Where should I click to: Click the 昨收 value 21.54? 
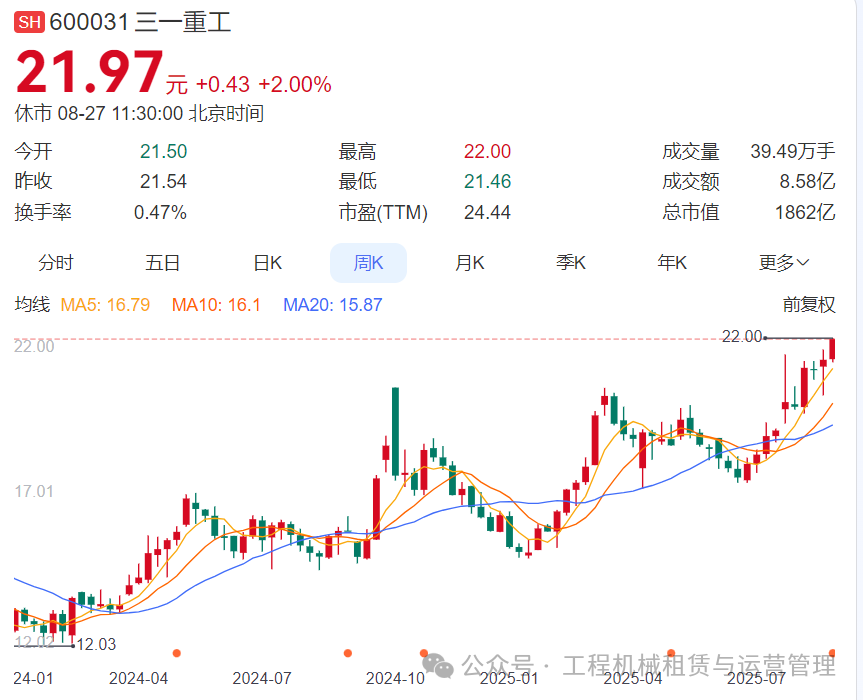(x=163, y=181)
